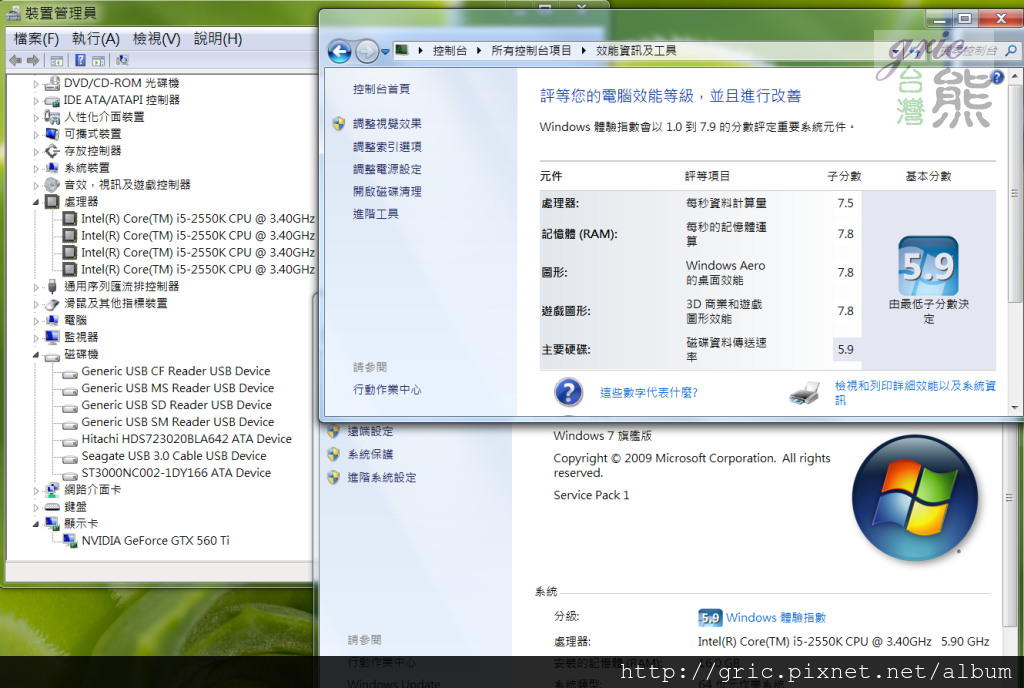Viewport: 1024px width, 688px height.
Task: Open 調整電源設定 link
Action: pos(387,169)
